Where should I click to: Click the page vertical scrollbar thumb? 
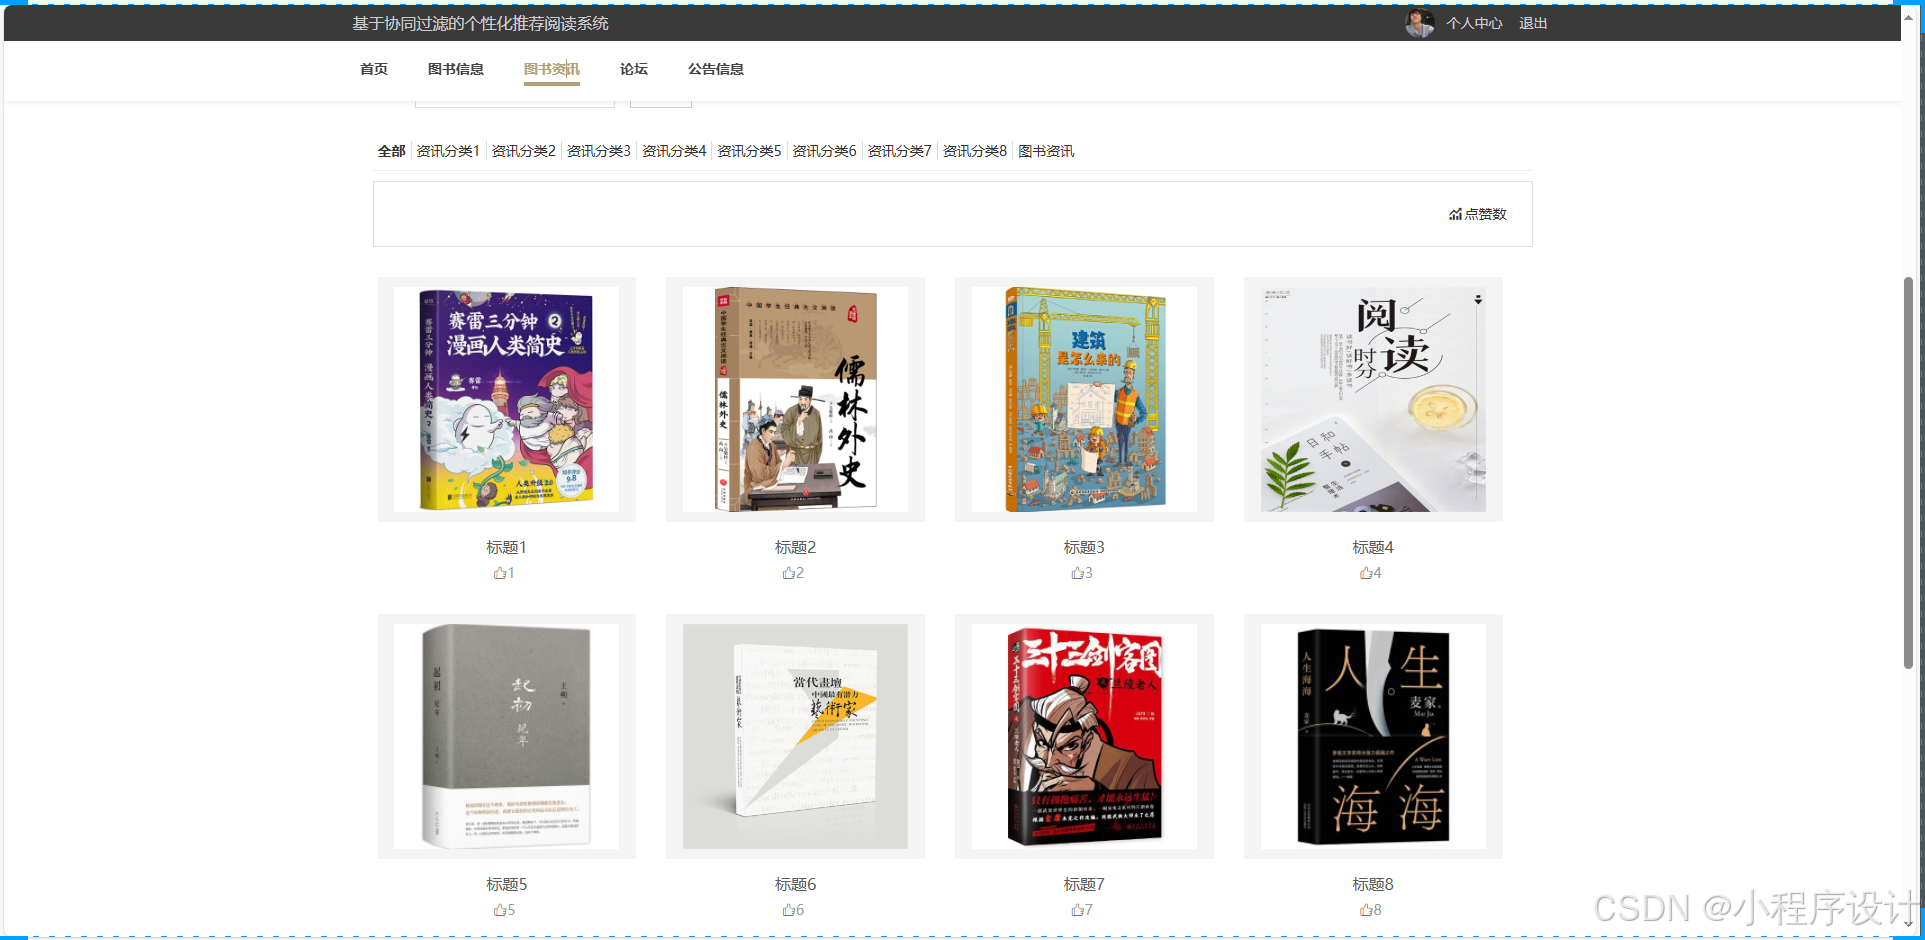(1908, 472)
